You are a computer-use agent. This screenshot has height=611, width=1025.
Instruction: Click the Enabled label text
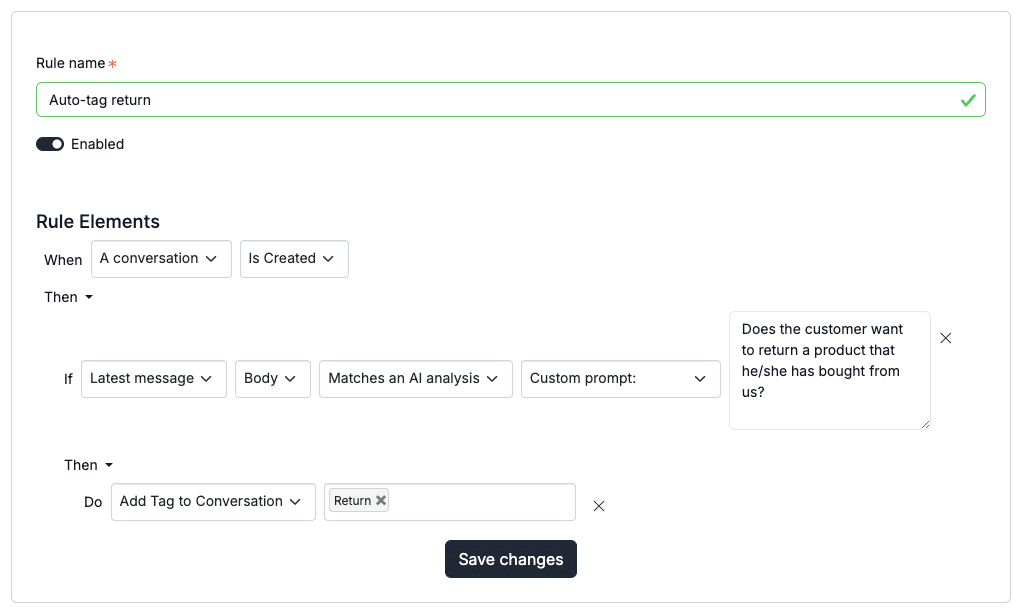(x=97, y=144)
